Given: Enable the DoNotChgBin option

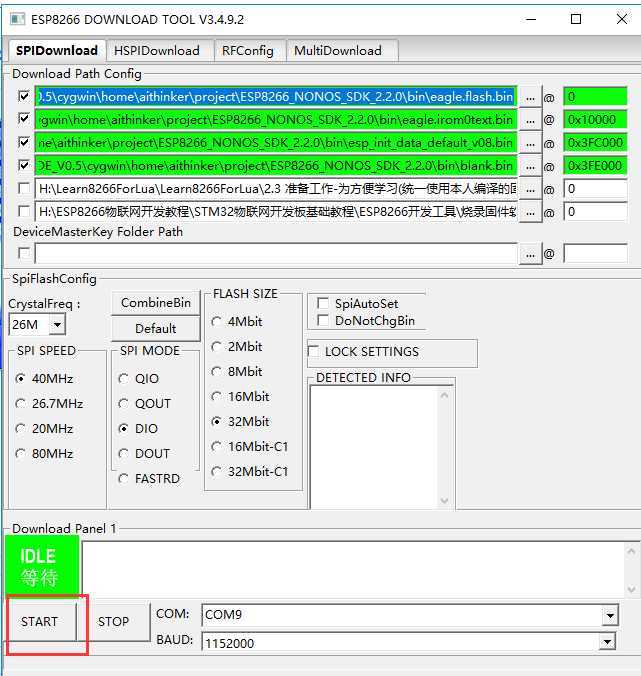Looking at the screenshot, I should pyautogui.click(x=322, y=320).
